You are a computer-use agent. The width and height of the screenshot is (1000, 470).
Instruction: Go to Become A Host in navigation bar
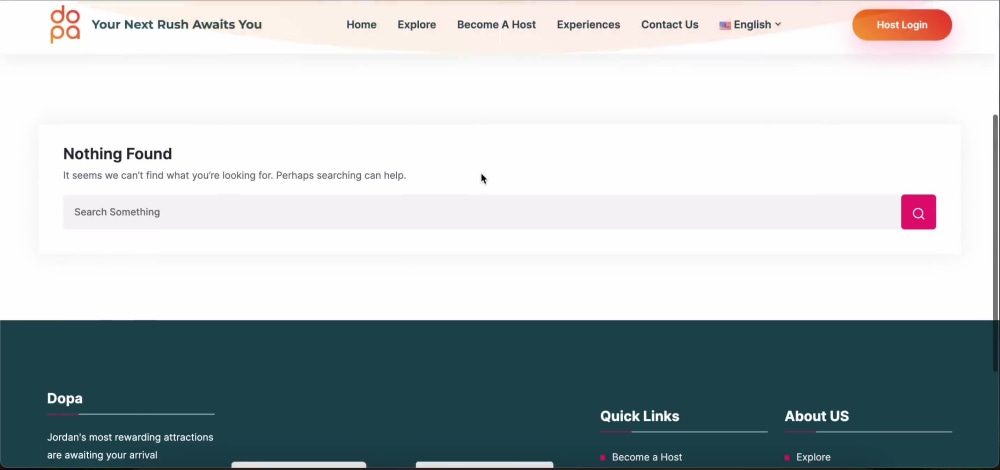click(x=496, y=25)
